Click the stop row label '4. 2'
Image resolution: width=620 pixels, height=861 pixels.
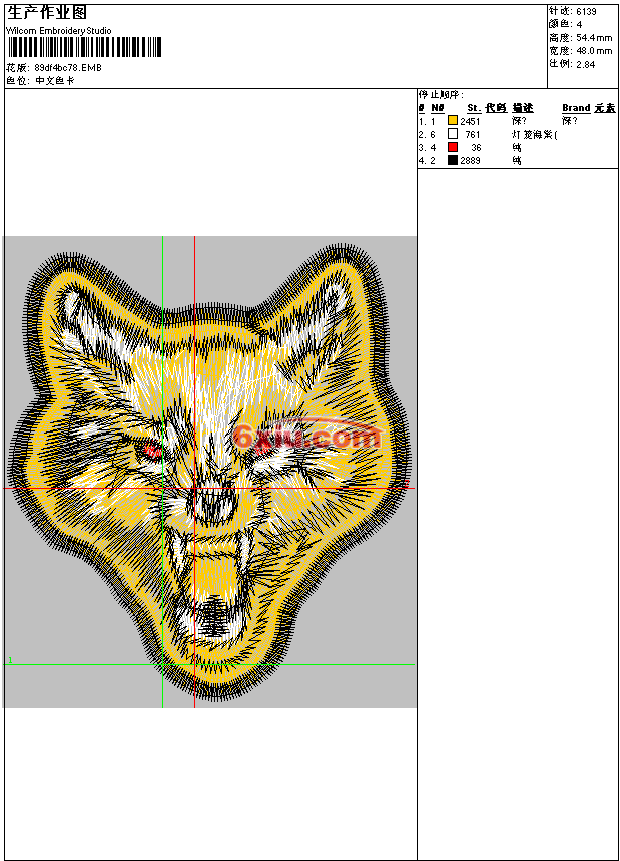click(x=427, y=161)
